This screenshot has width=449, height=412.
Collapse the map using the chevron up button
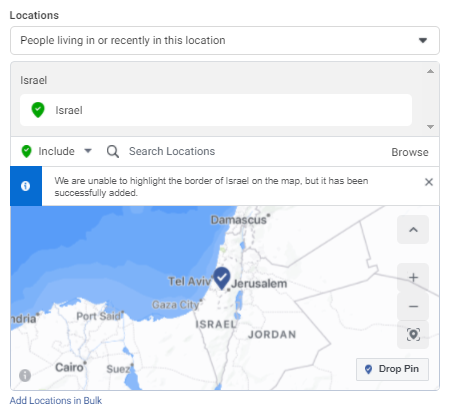(413, 229)
